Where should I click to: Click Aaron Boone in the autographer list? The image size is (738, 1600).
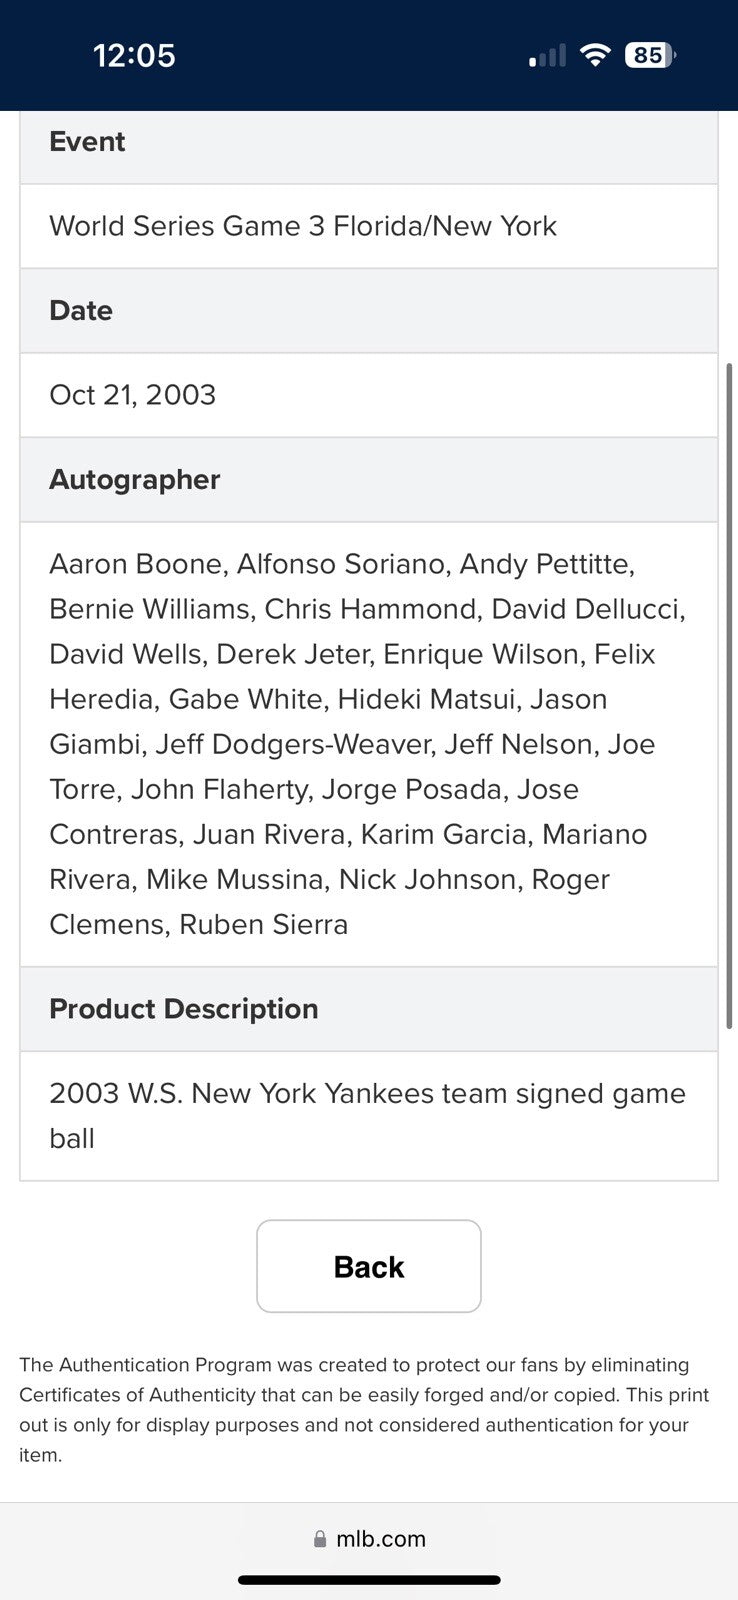(x=136, y=564)
